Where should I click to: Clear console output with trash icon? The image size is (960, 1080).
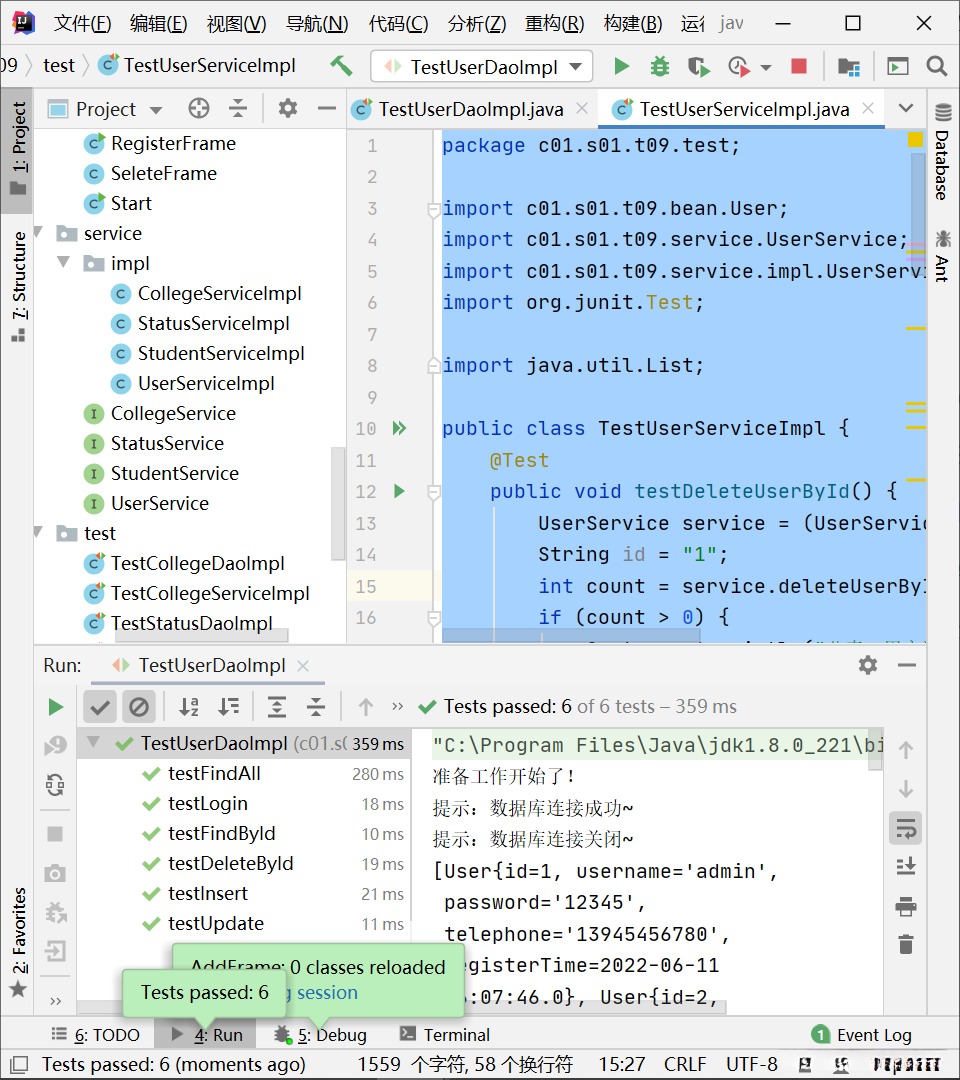906,944
